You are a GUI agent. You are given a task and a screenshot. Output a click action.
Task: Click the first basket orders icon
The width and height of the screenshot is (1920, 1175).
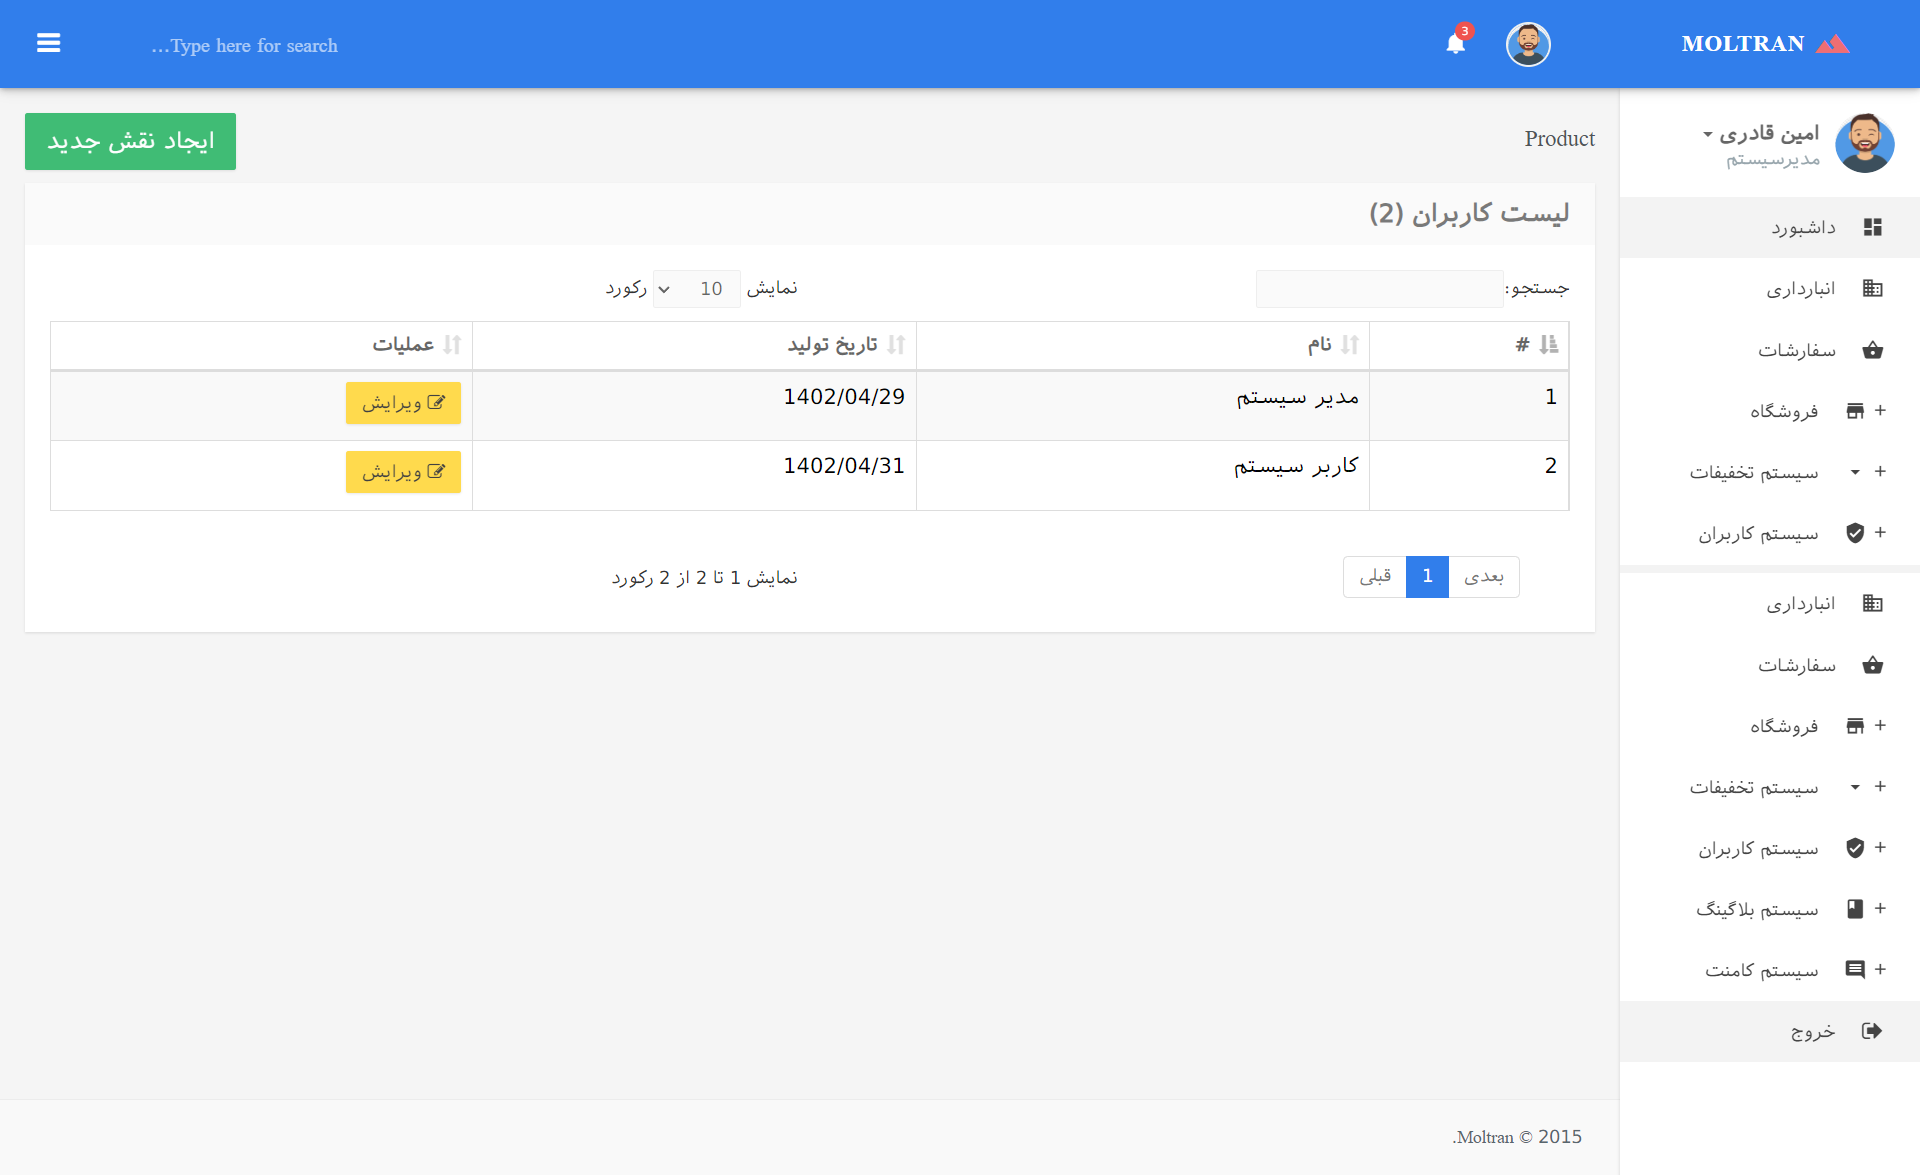tap(1872, 350)
